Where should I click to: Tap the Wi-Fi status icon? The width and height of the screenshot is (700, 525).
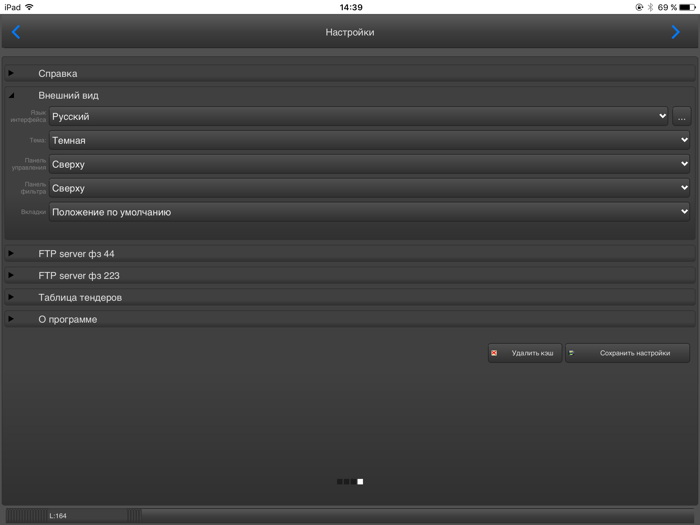click(x=29, y=7)
